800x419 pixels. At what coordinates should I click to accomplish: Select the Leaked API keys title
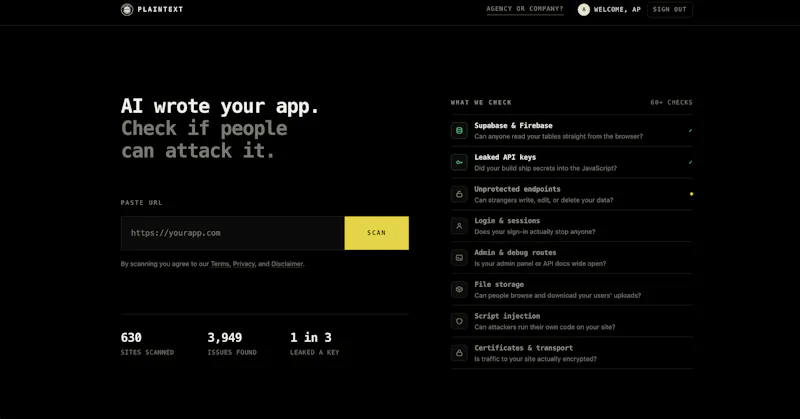tap(505, 157)
